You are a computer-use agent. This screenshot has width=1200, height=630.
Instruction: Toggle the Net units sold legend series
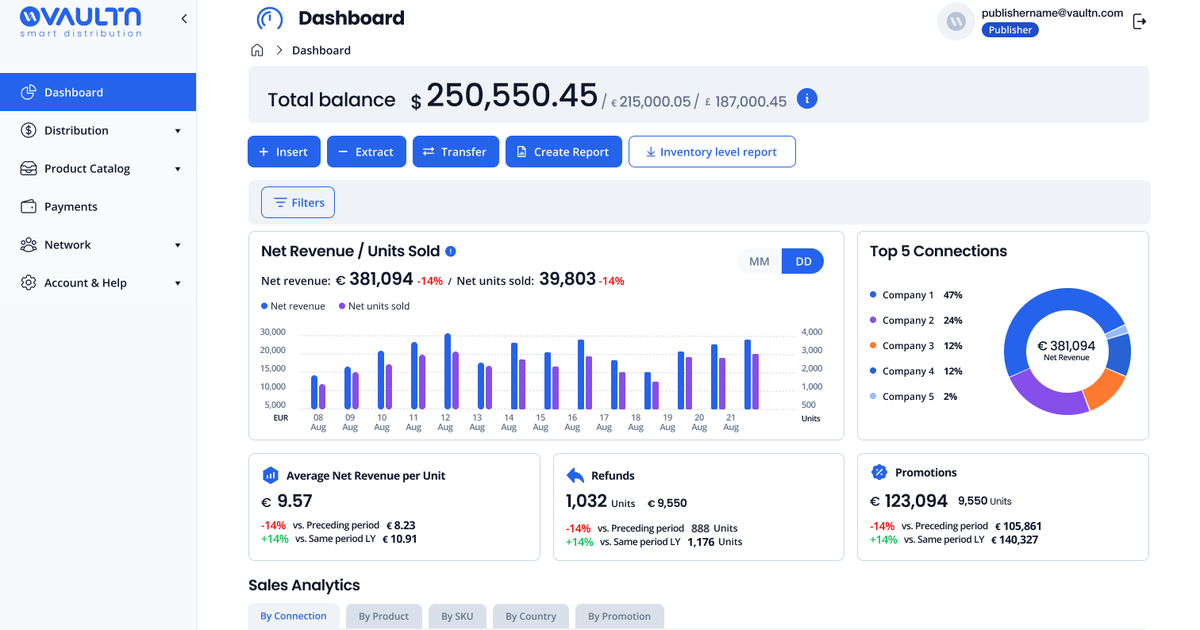pos(374,306)
